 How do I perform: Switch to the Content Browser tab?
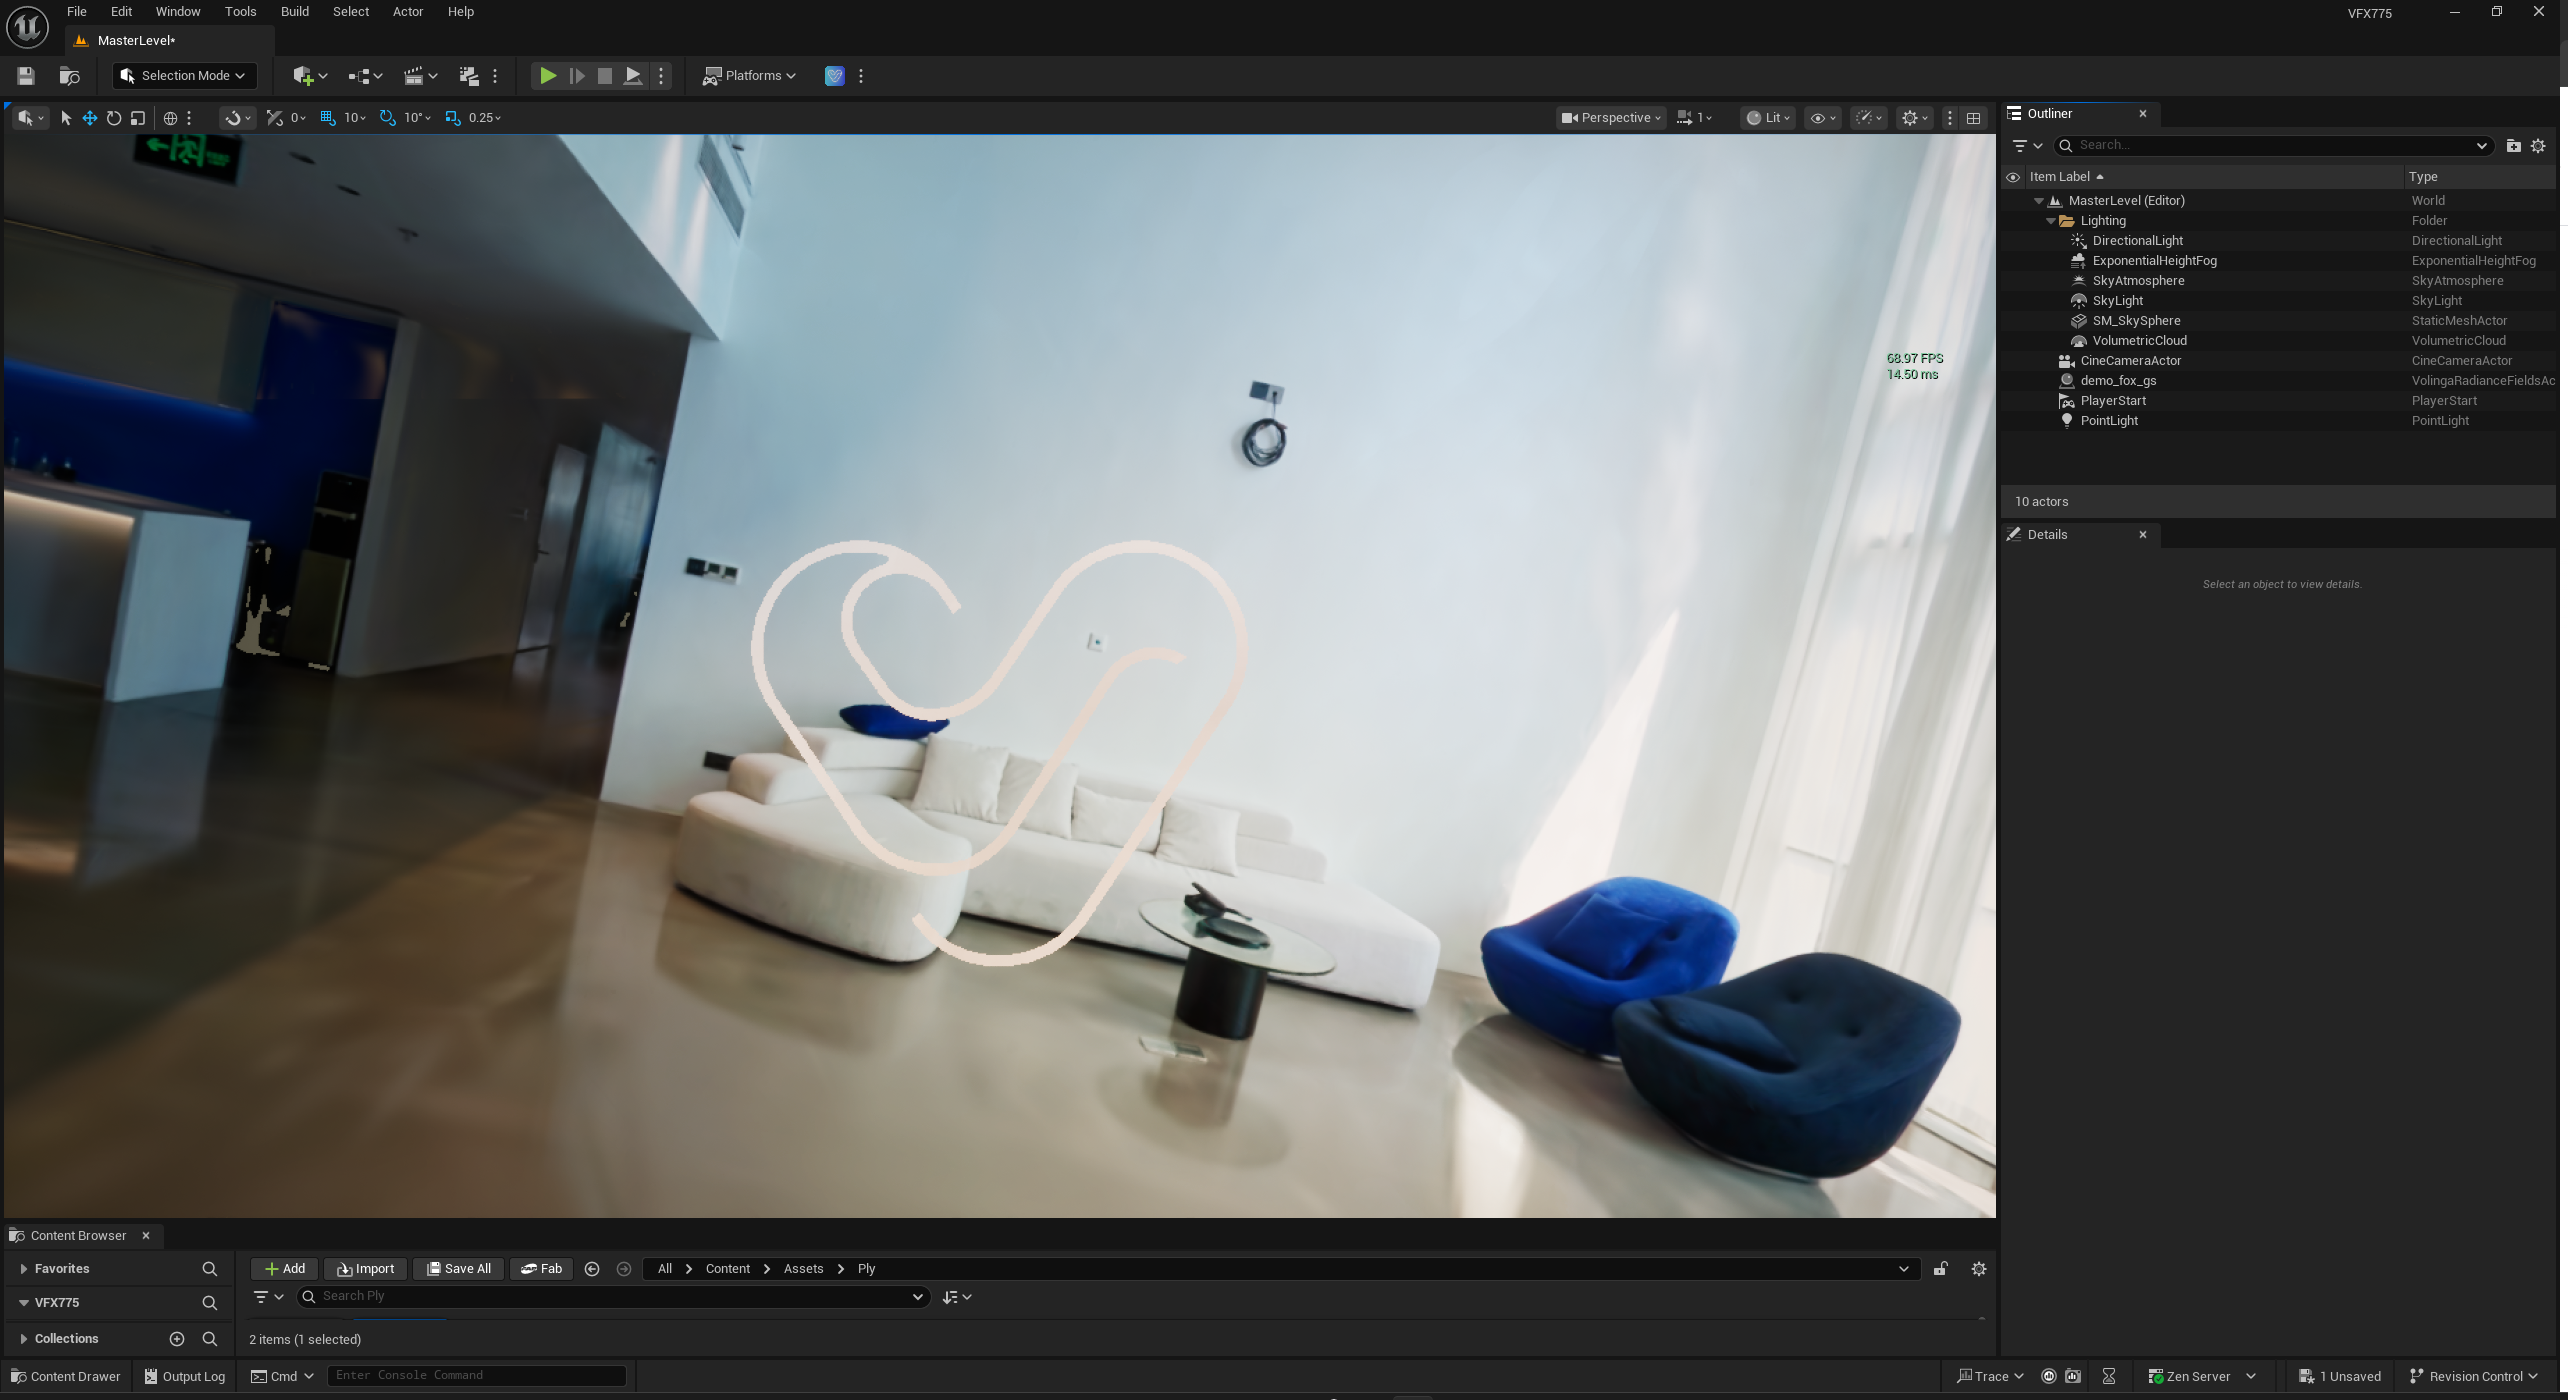point(78,1236)
